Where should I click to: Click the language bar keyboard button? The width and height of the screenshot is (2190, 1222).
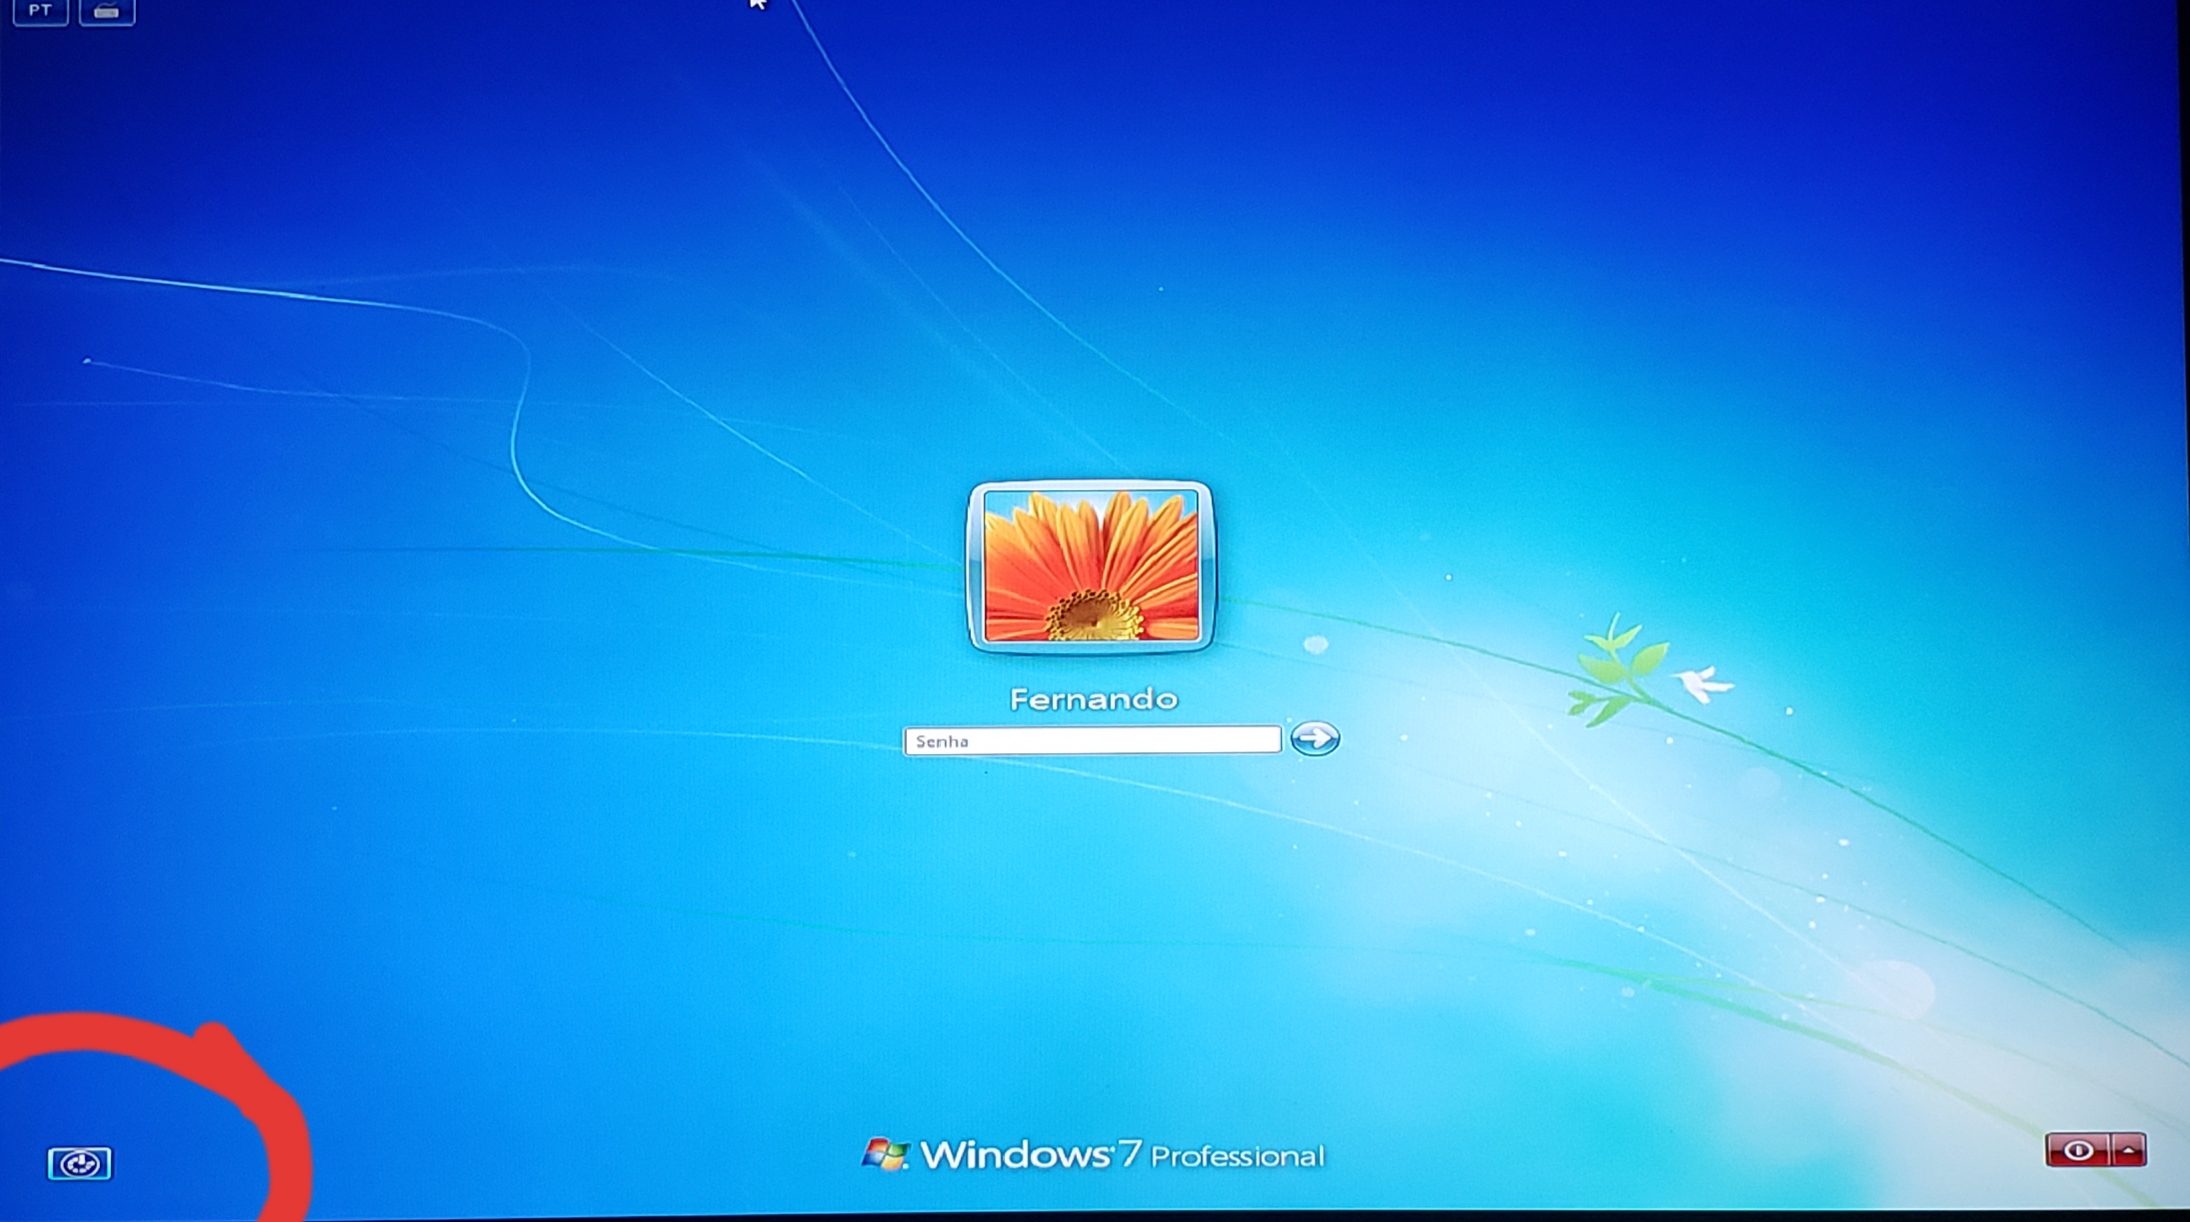pos(106,12)
